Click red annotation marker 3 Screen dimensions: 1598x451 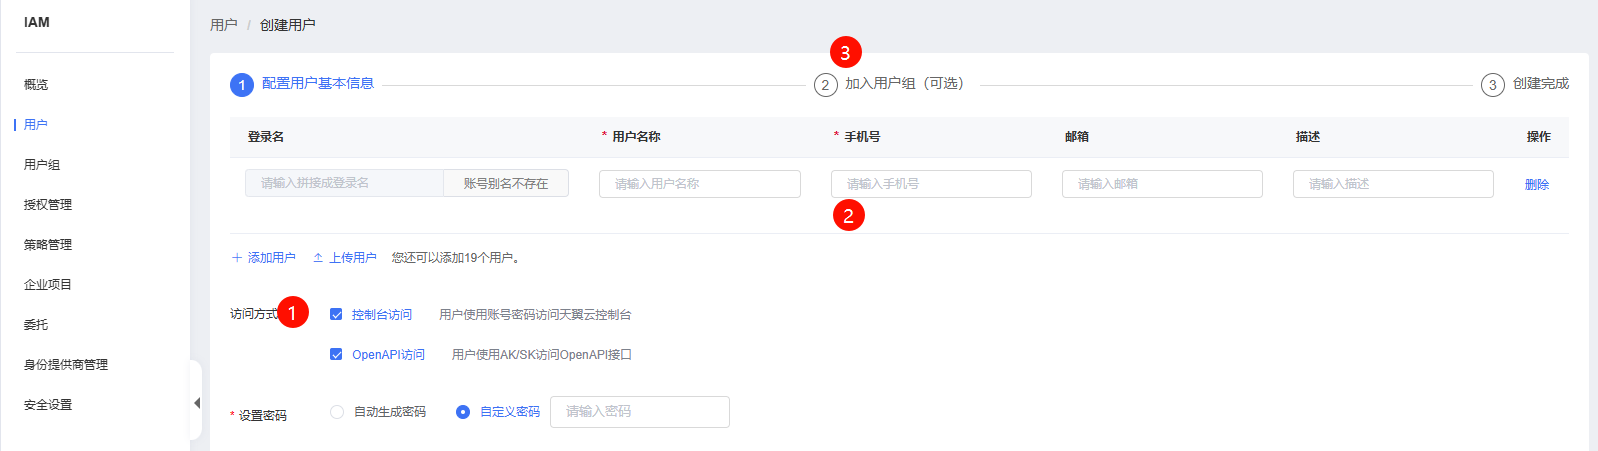pos(845,52)
